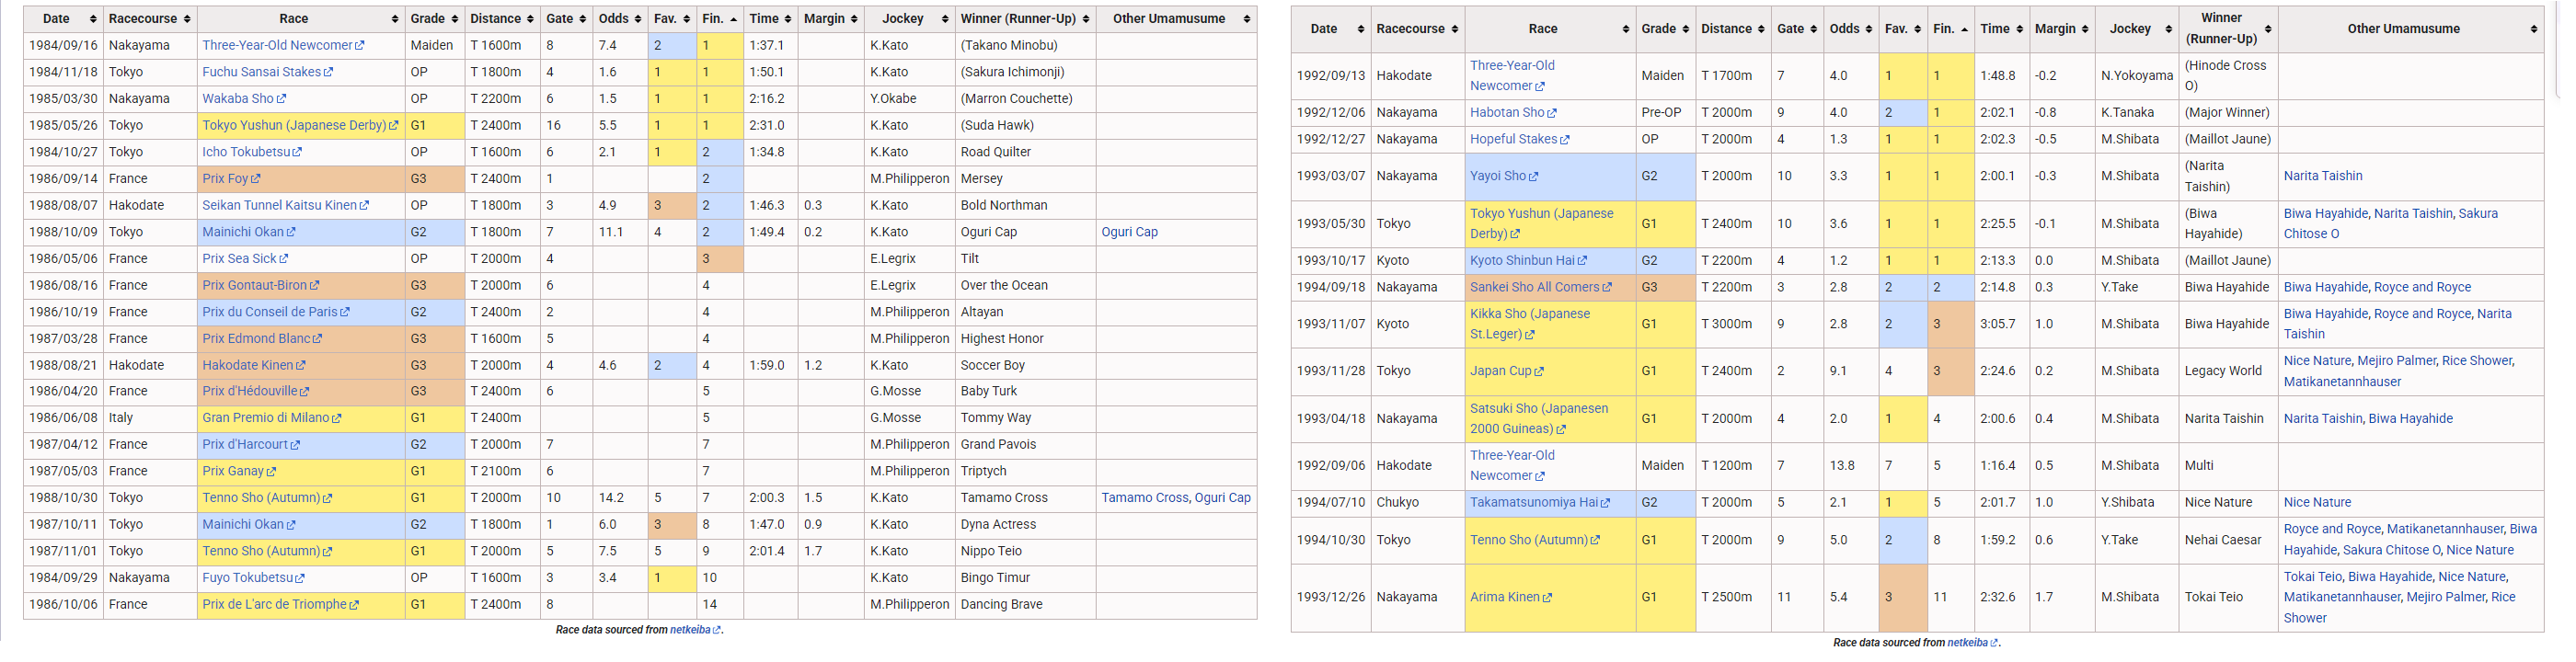Screen dimensions: 2576x662
Task: Click external link icon next to Wakaba Sho
Action: [282, 99]
